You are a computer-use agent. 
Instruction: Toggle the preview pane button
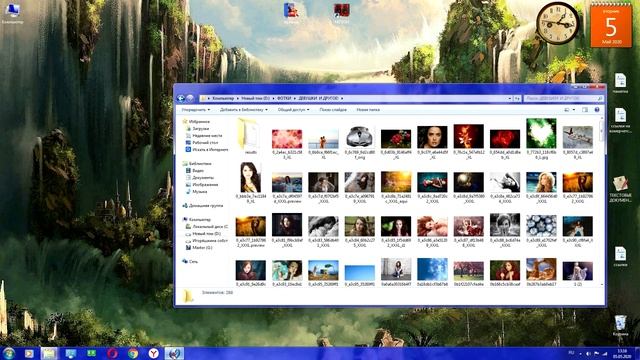pos(585,110)
